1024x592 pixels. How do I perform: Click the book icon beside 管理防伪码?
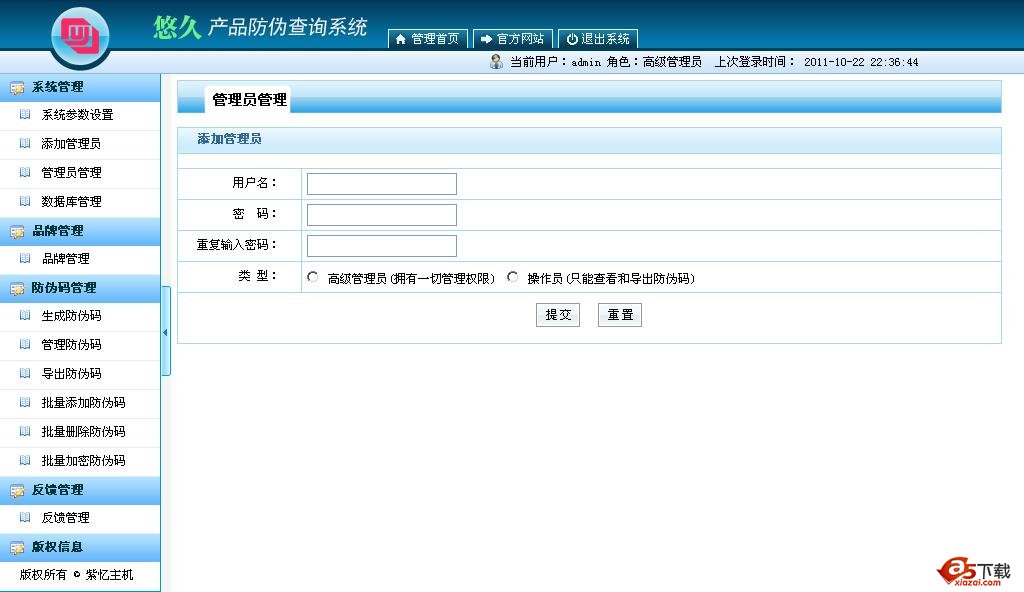[25, 344]
